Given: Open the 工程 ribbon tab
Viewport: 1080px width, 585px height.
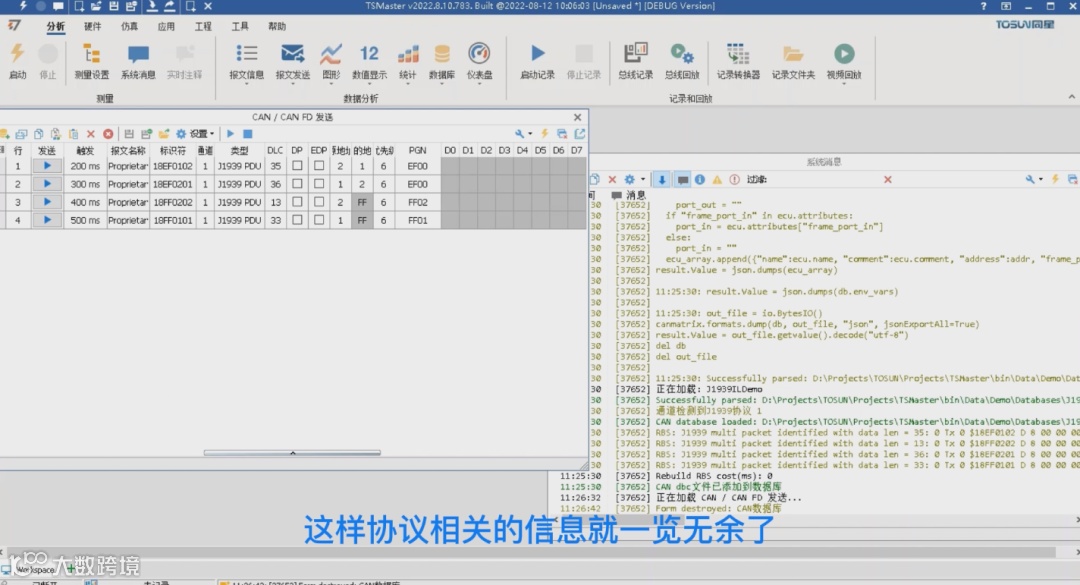Looking at the screenshot, I should click(203, 26).
